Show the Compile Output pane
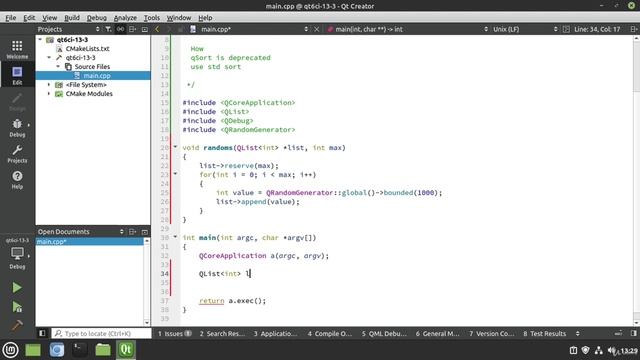Screen dimensions: 640x360 [x=329, y=333]
